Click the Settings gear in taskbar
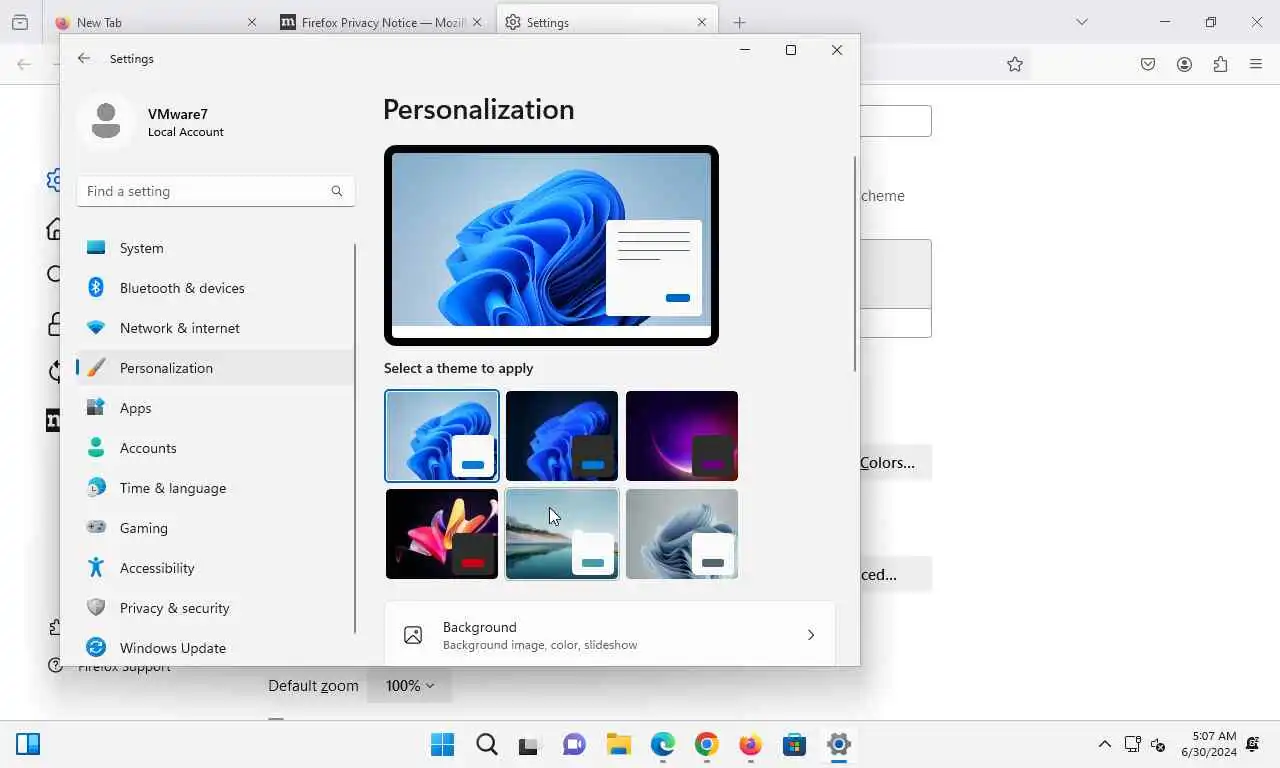 pos(839,744)
